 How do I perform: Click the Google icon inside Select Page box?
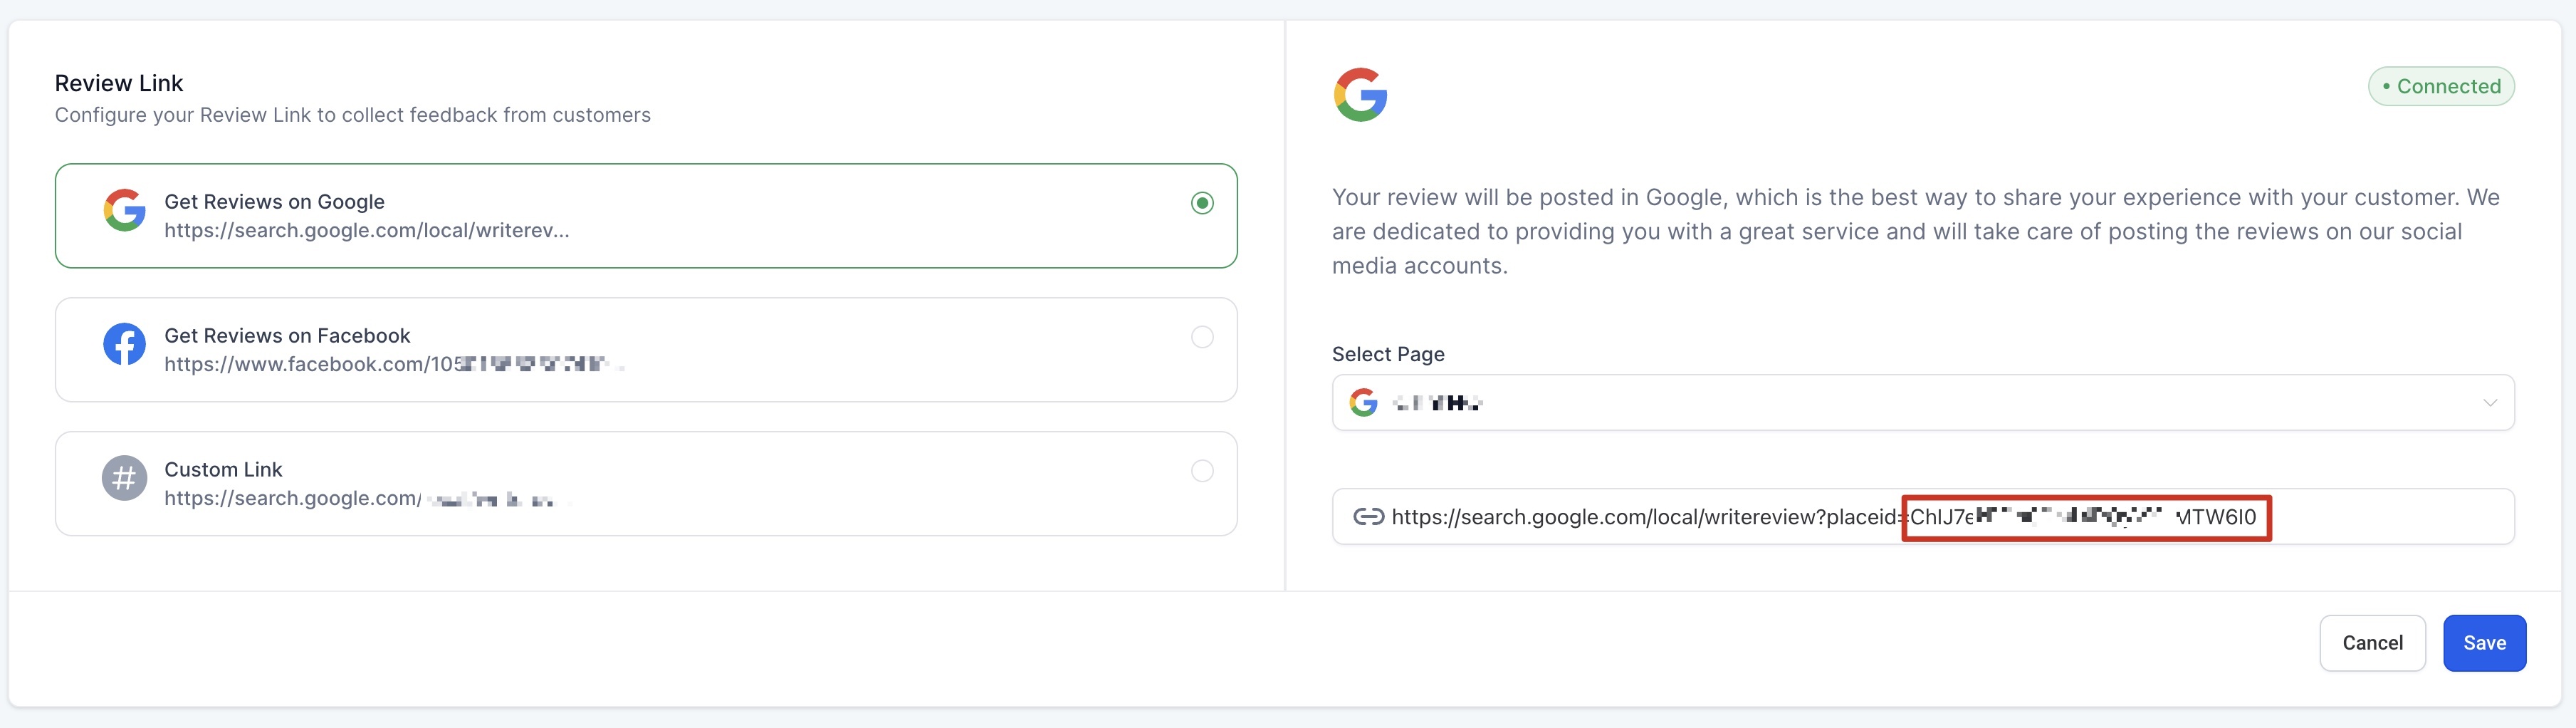[1363, 403]
